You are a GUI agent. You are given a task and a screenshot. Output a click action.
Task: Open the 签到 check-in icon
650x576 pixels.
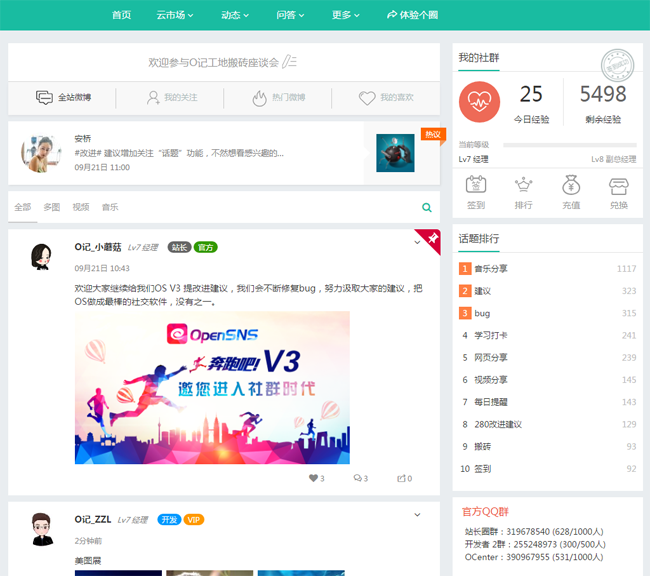[x=476, y=185]
